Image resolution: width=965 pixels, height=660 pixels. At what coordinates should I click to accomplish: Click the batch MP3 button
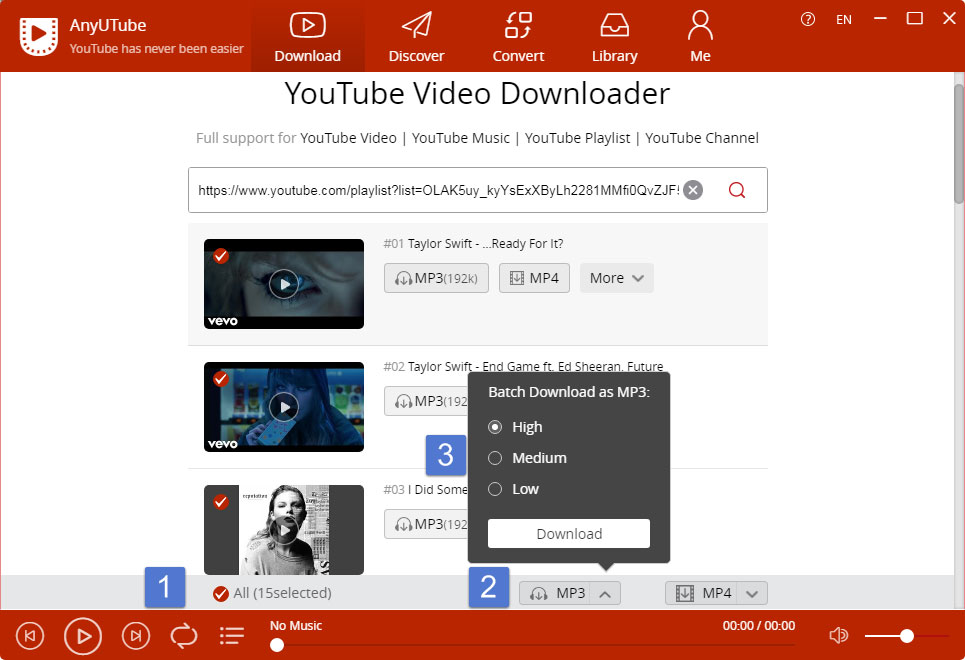[555, 594]
